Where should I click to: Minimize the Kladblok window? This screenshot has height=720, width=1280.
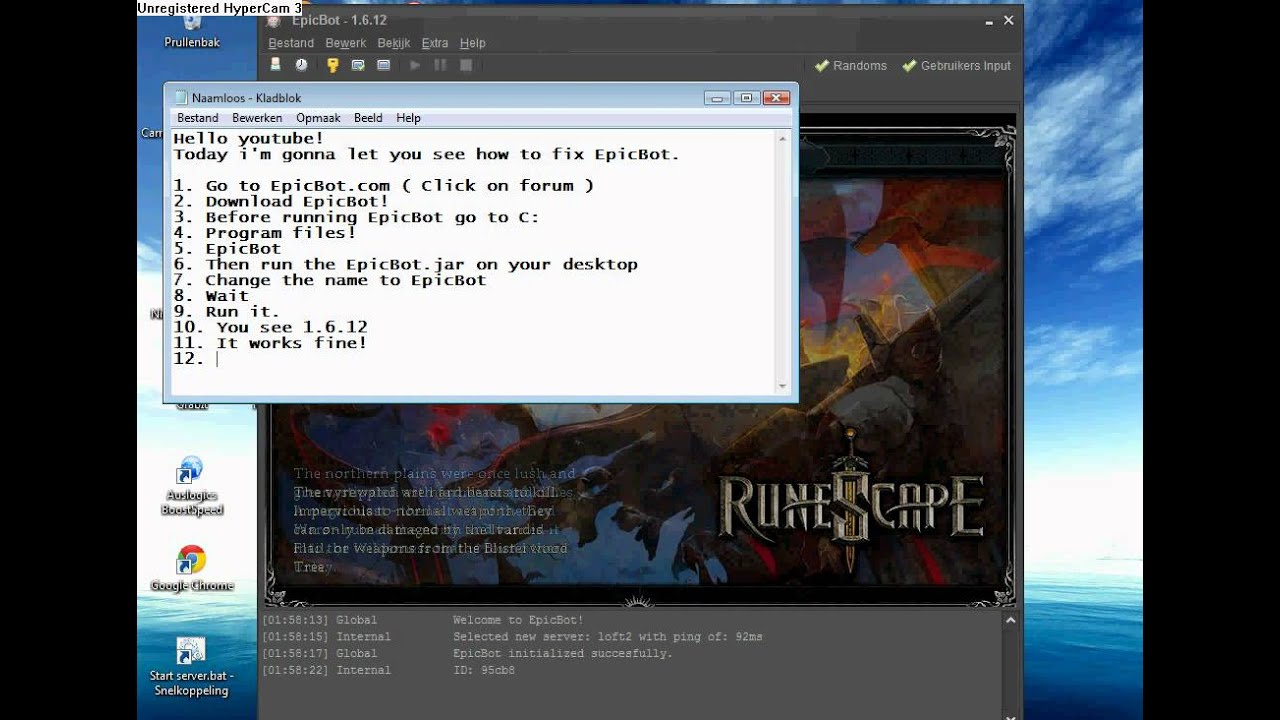pyautogui.click(x=717, y=97)
